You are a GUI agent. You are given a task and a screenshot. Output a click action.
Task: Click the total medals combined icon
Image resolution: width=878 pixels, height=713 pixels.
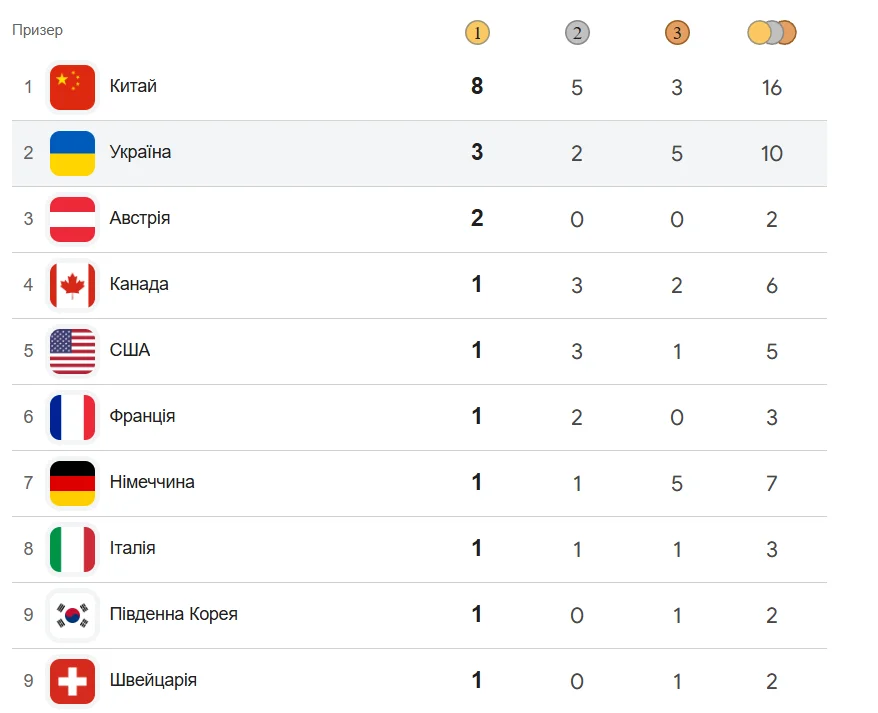tap(771, 33)
